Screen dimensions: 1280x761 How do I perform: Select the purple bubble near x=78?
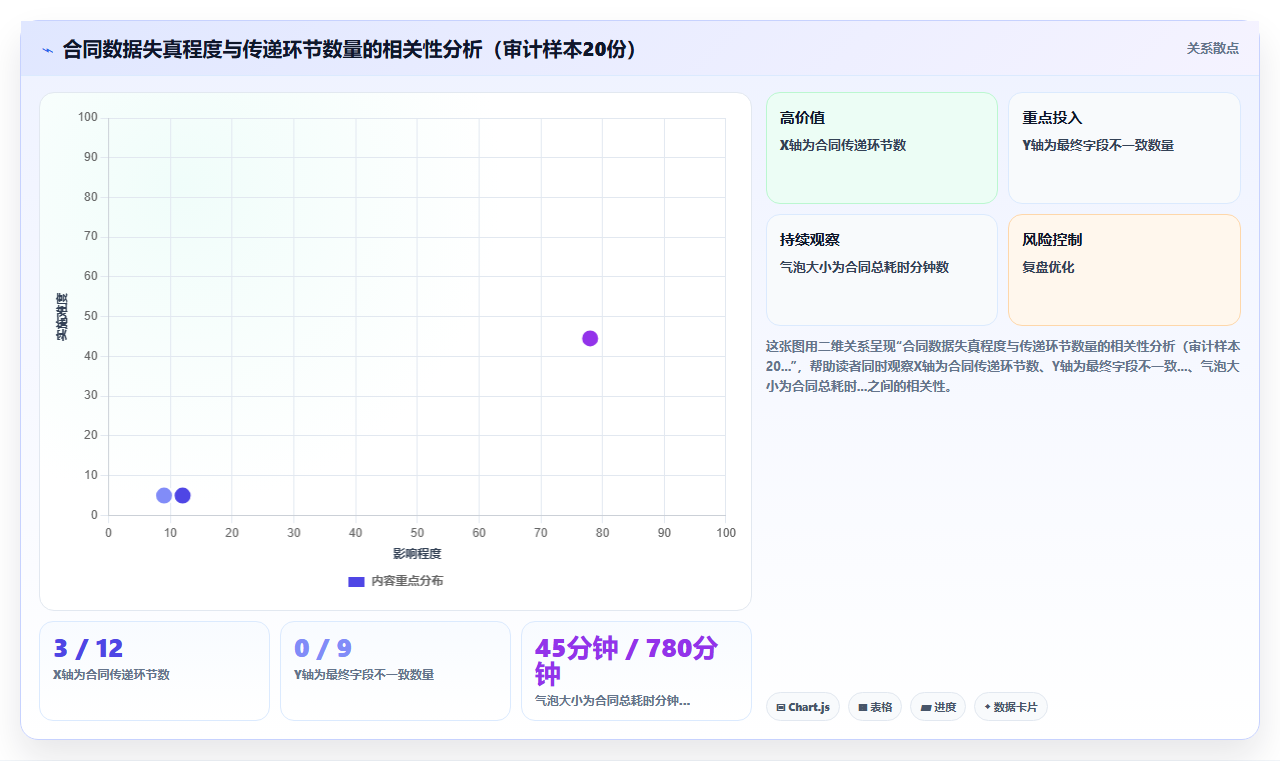(x=590, y=338)
